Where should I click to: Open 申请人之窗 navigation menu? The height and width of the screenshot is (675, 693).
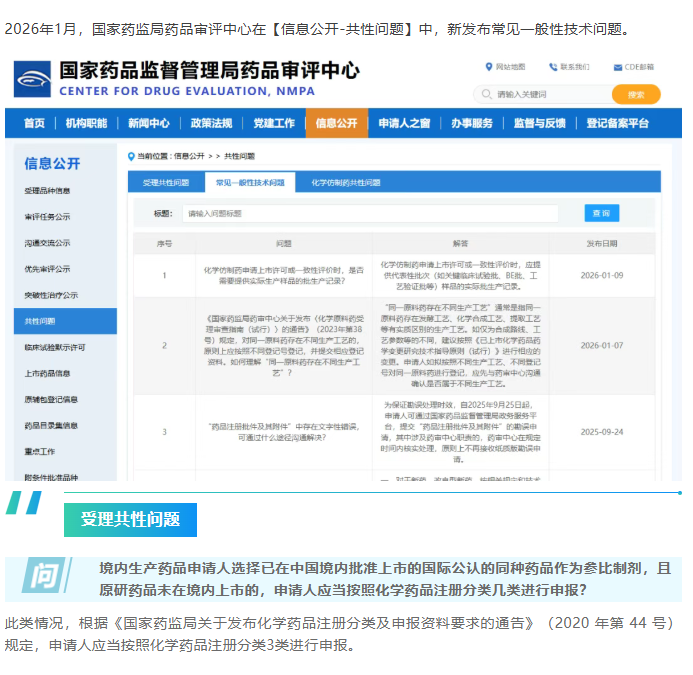tap(404, 123)
